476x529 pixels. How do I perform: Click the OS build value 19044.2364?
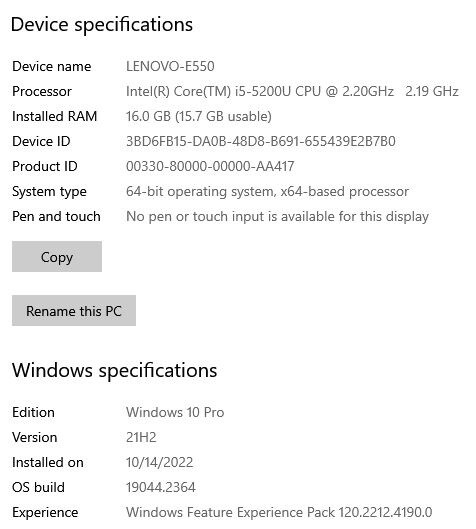[x=161, y=487]
